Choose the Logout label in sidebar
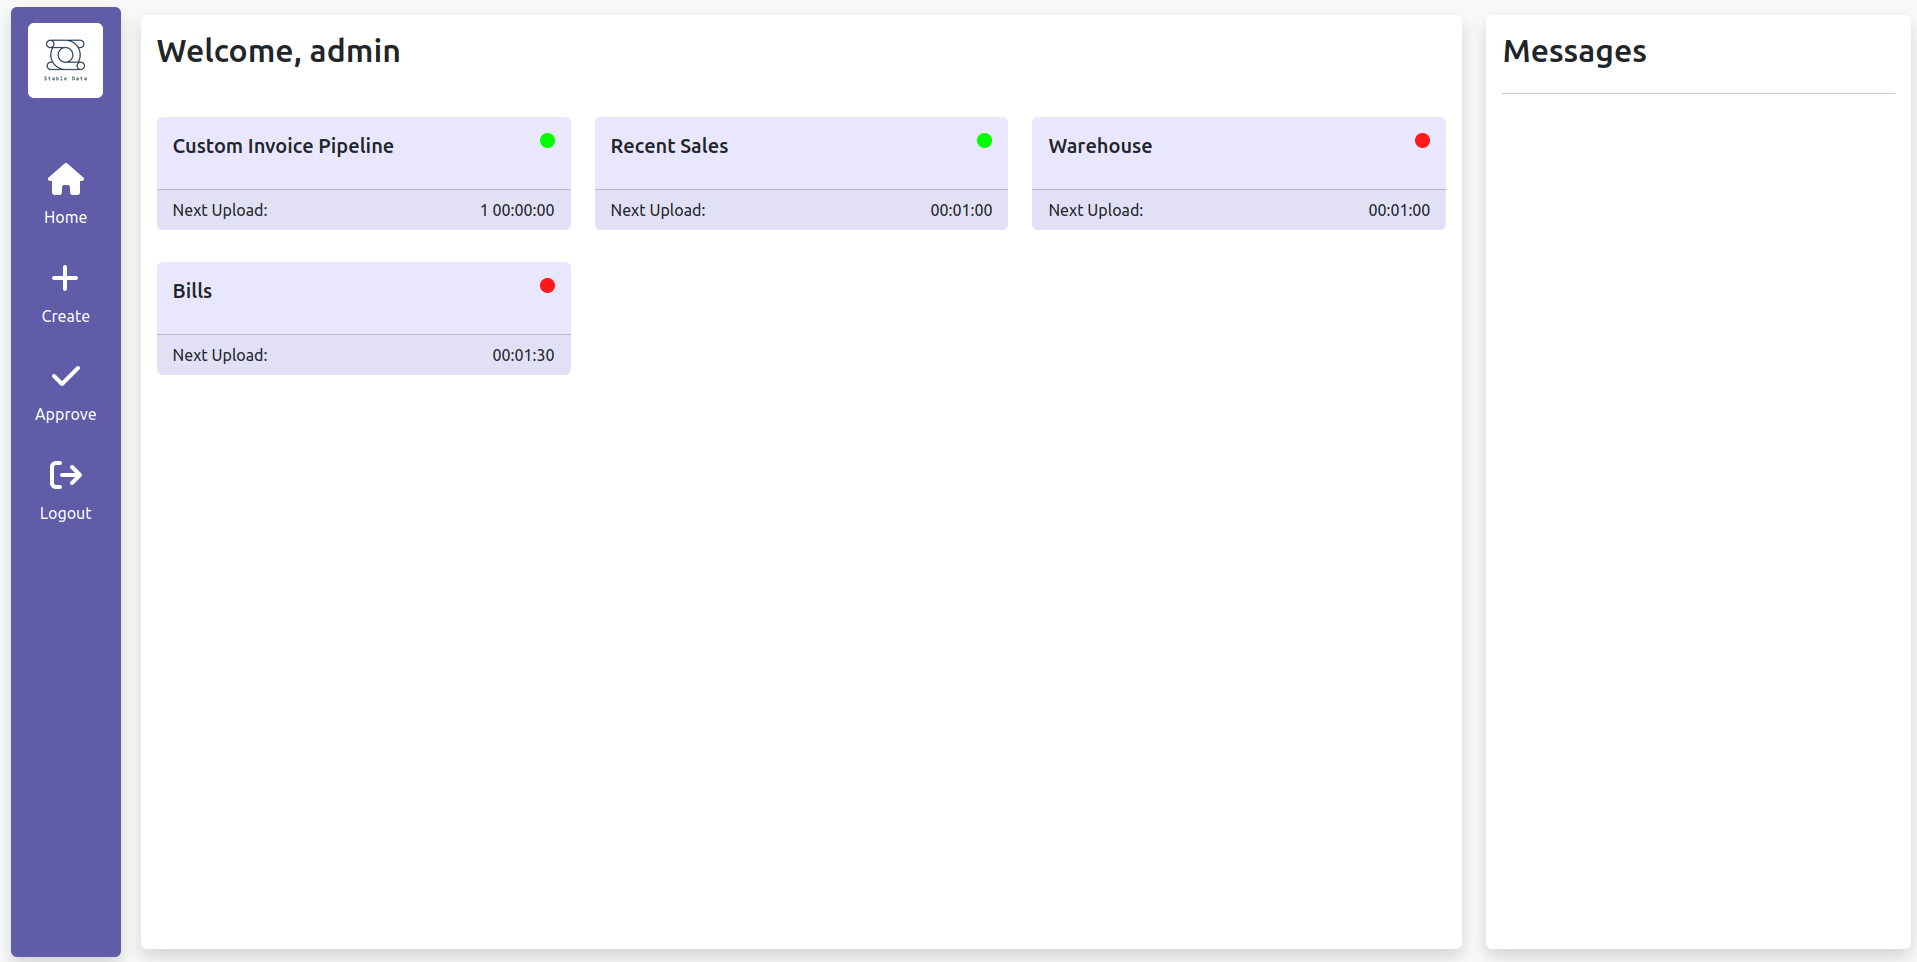The height and width of the screenshot is (962, 1917). point(65,514)
